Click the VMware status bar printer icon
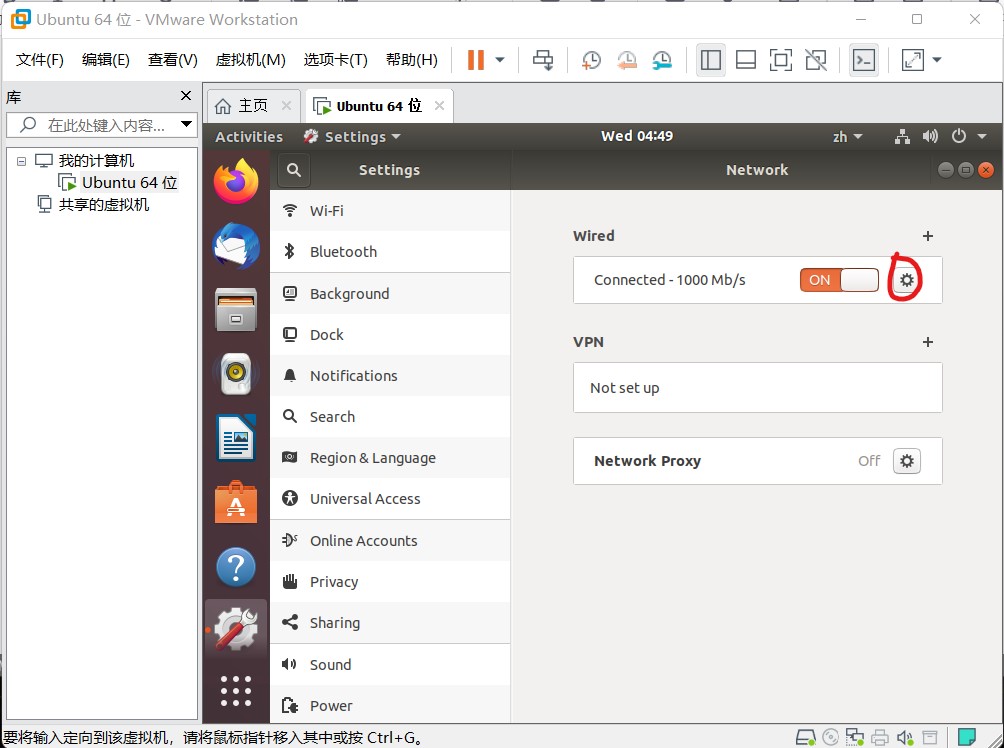The height and width of the screenshot is (748, 1004). 880,738
